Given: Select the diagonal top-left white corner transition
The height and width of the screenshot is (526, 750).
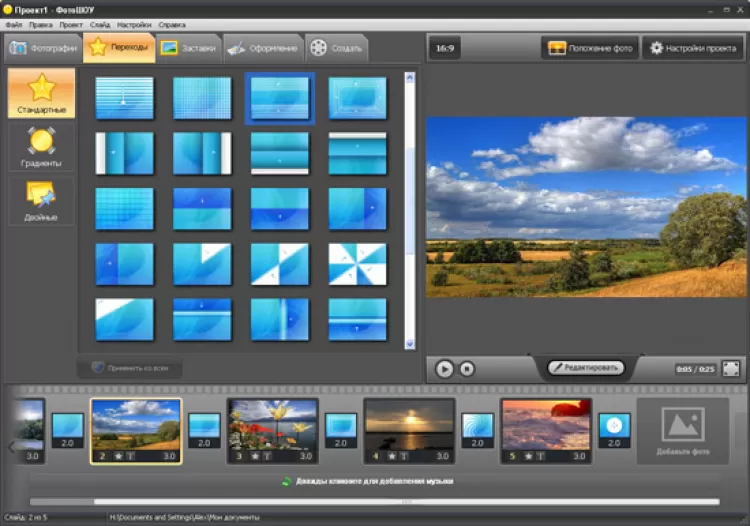Looking at the screenshot, I should tap(124, 319).
